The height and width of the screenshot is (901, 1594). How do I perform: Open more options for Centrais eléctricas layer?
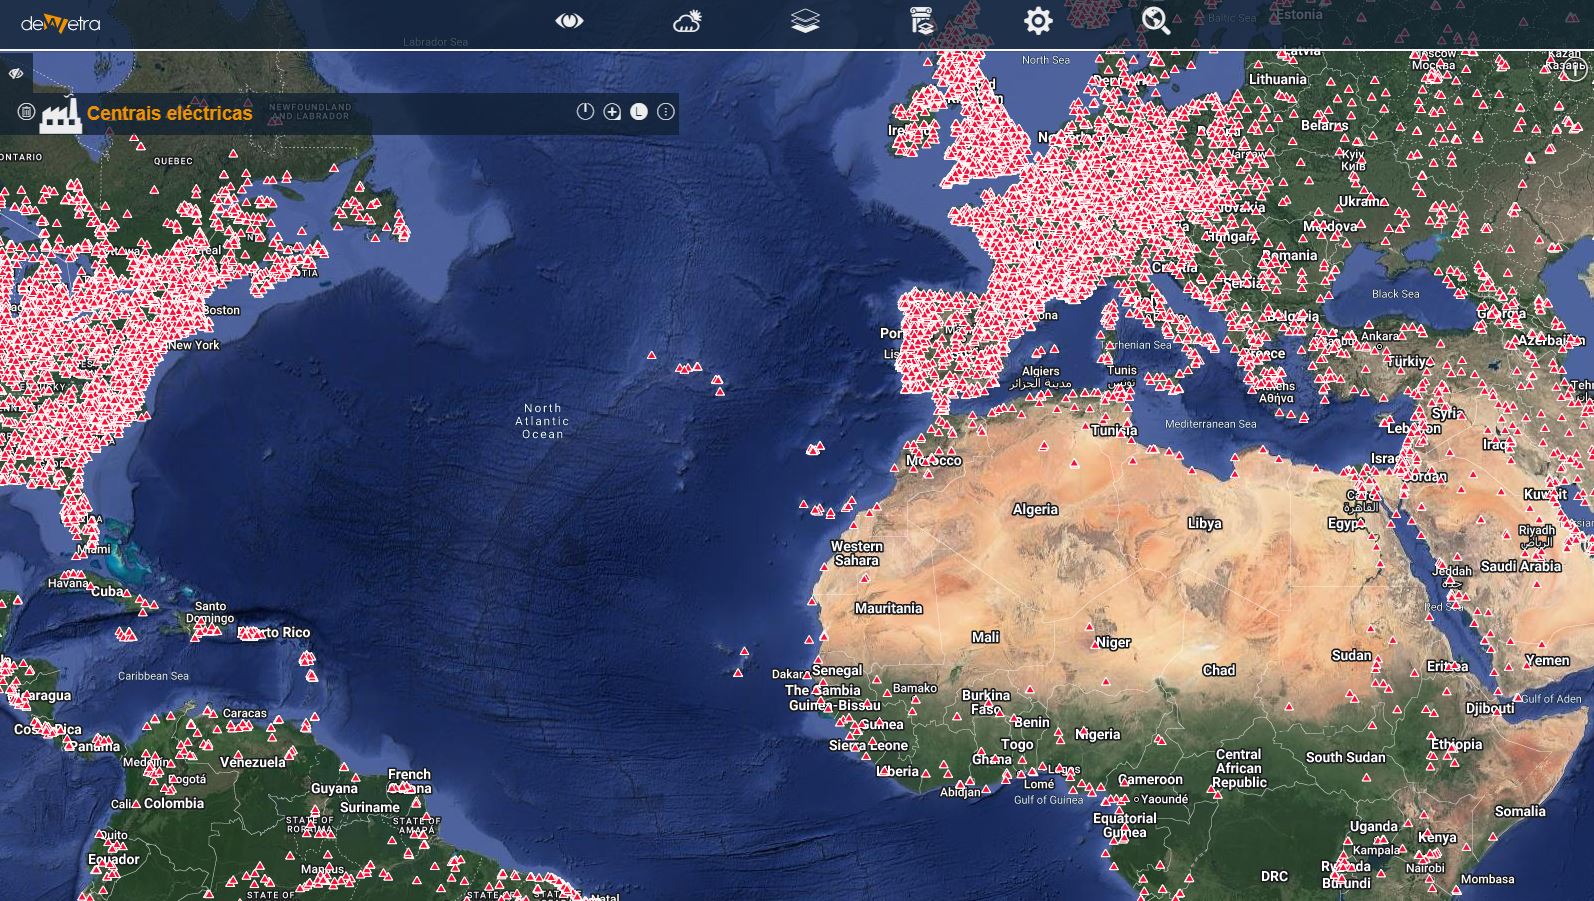click(x=666, y=112)
